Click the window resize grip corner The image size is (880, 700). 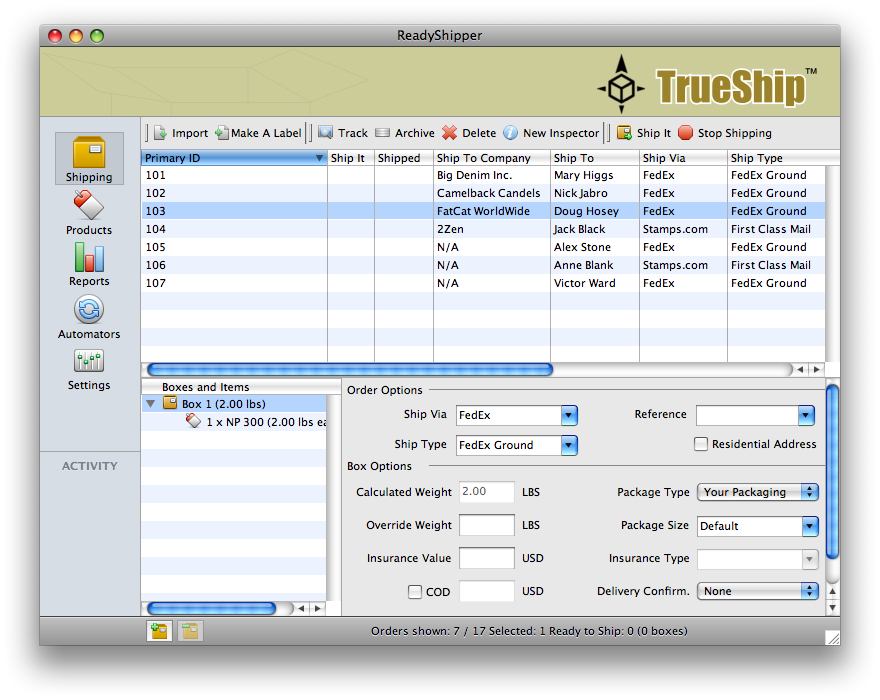833,638
